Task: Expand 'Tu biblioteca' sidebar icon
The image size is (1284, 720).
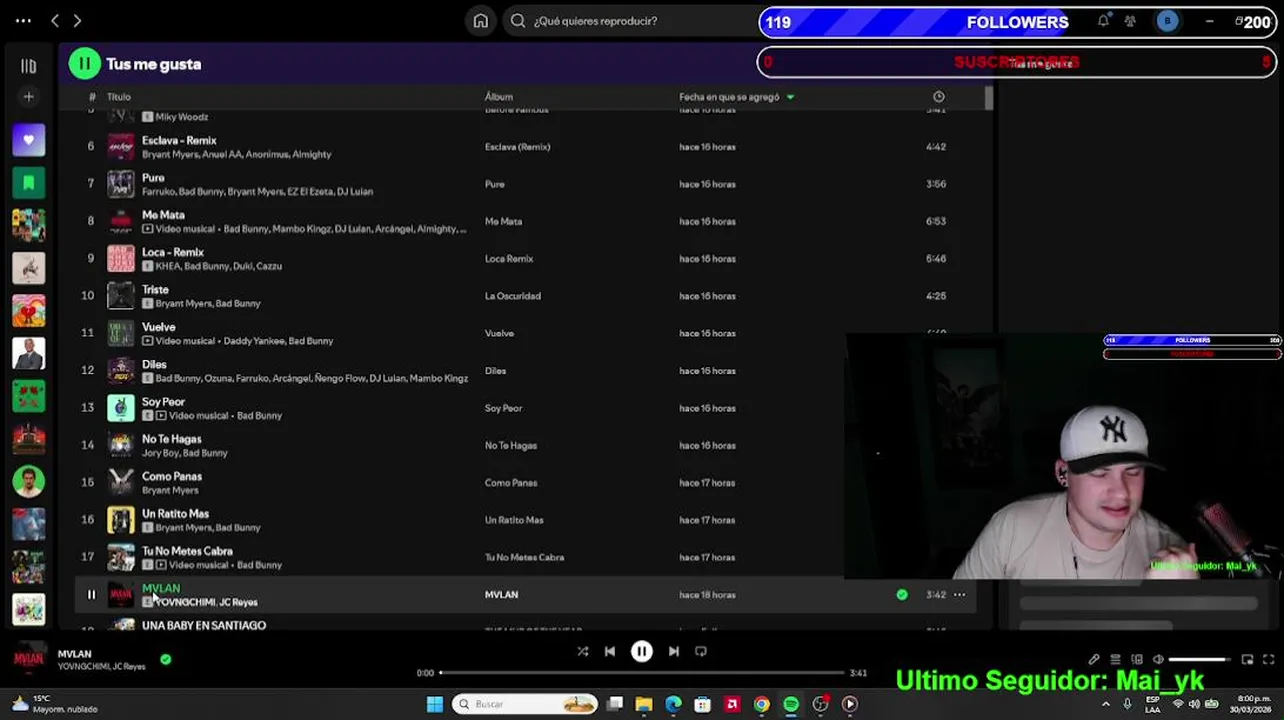Action: tap(28, 66)
